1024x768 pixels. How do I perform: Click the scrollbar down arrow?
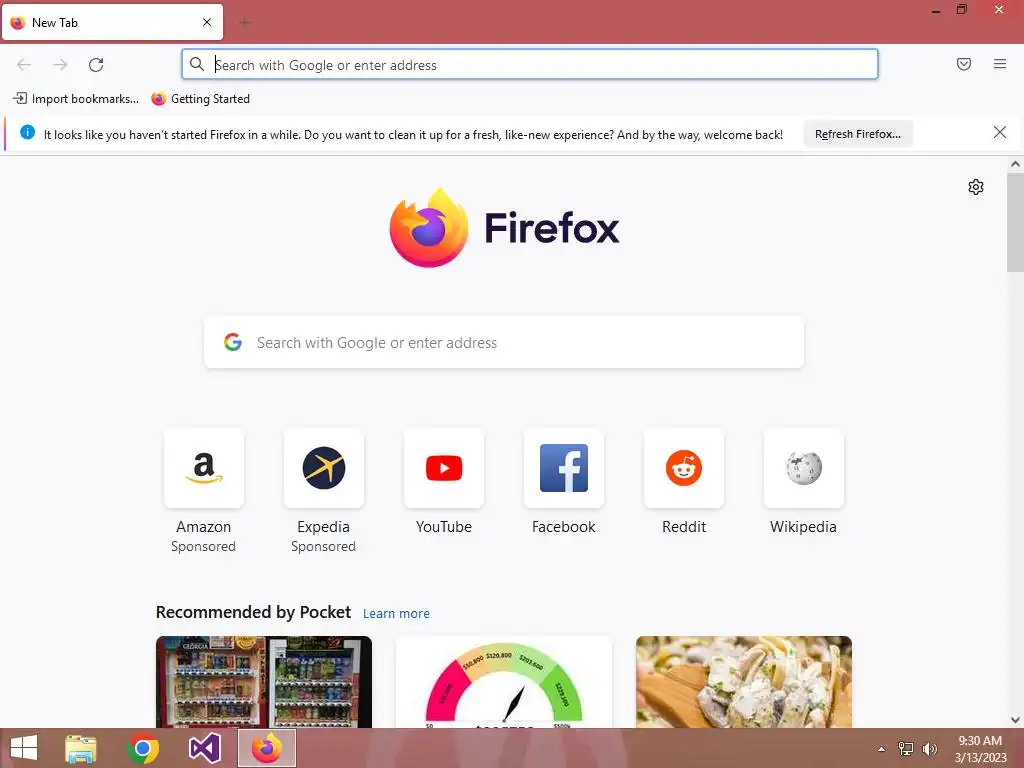[1015, 720]
